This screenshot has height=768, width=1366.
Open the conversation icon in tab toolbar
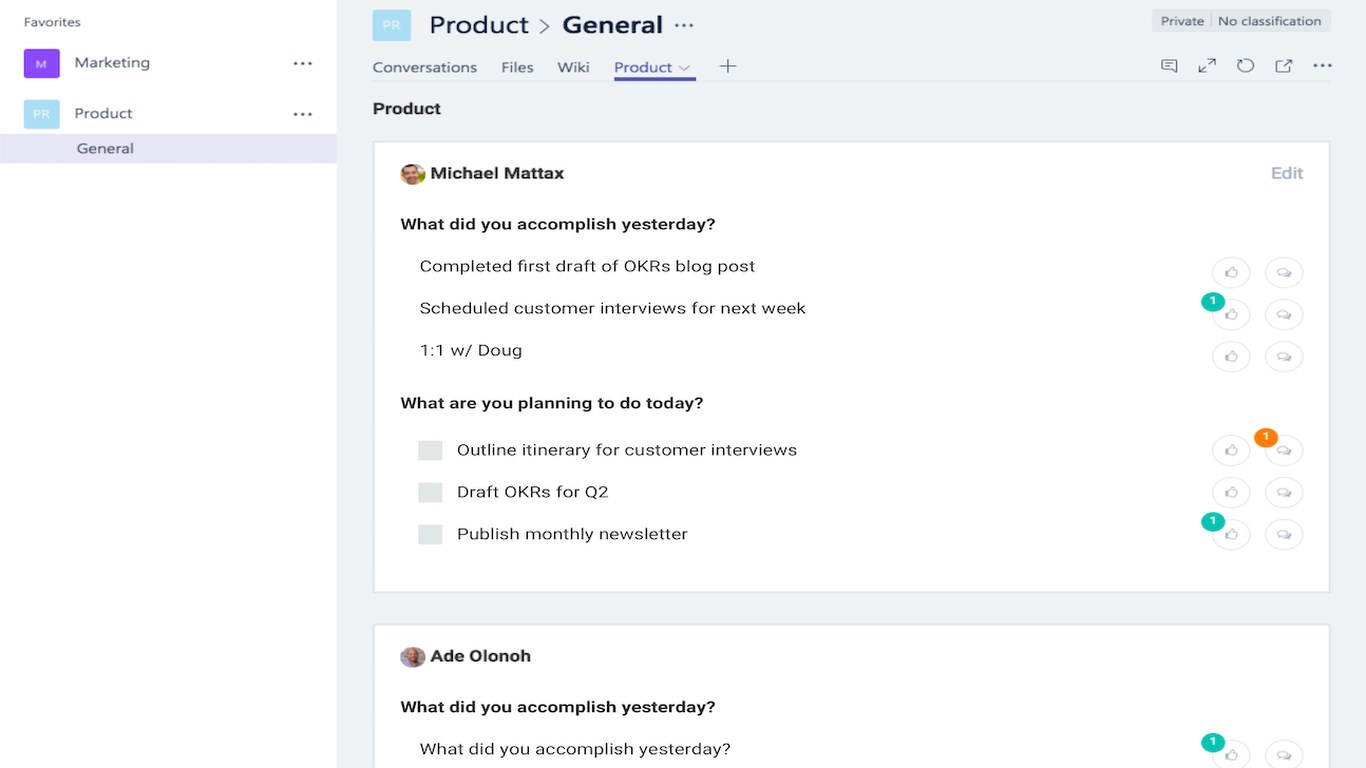(1169, 66)
